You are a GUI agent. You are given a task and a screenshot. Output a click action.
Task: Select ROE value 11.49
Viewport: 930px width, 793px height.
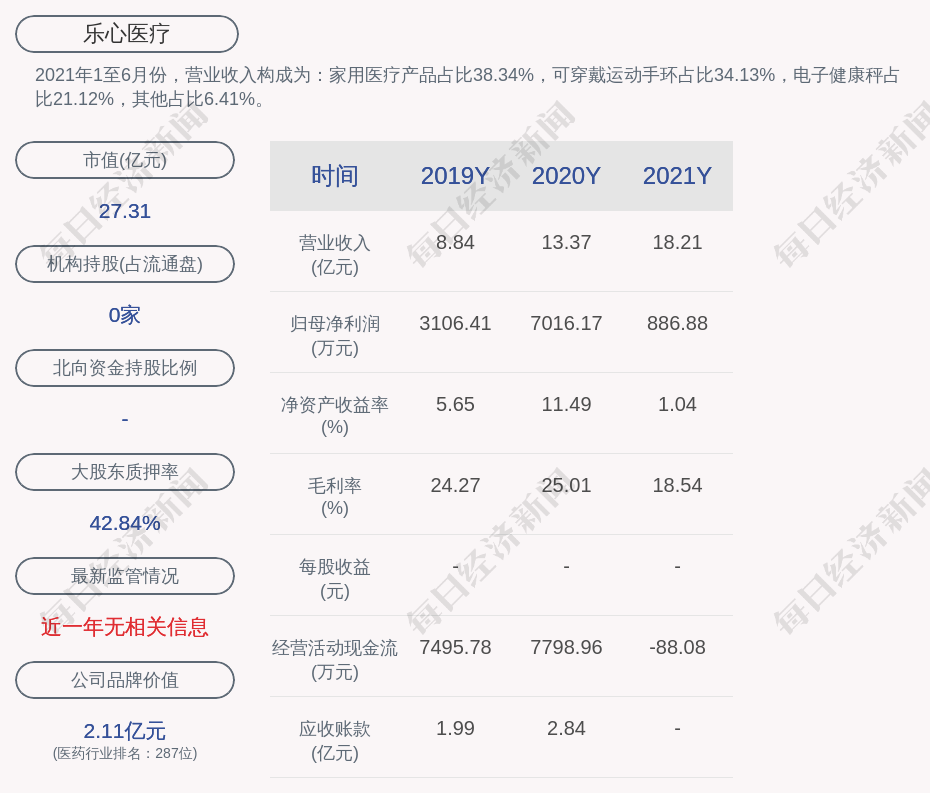pyautogui.click(x=566, y=405)
